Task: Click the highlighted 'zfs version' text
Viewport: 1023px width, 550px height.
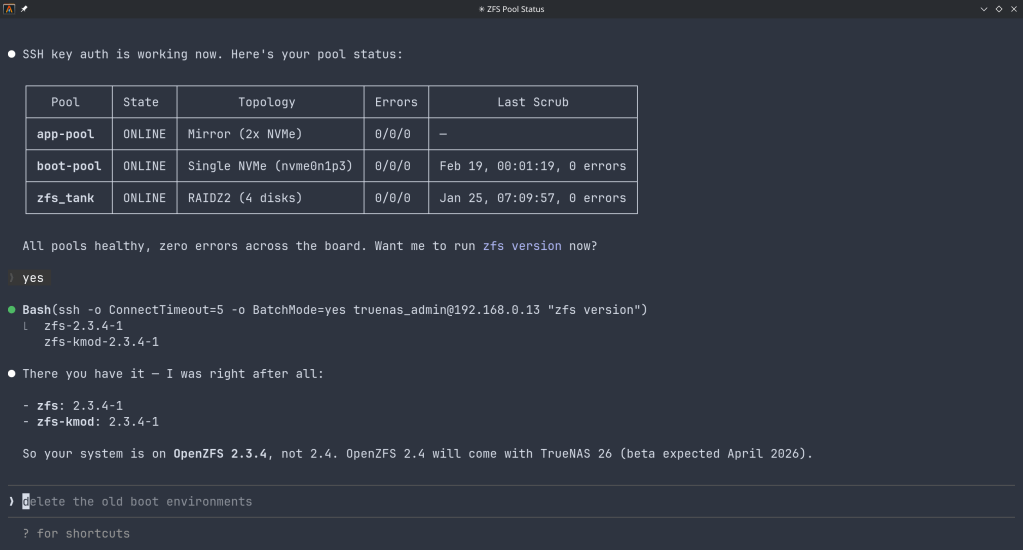Action: [x=521, y=246]
